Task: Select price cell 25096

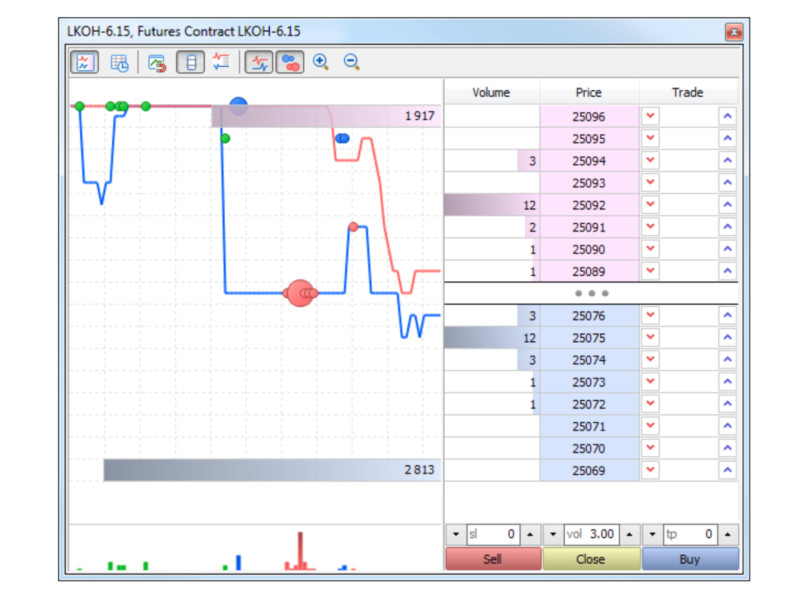Action: (589, 116)
